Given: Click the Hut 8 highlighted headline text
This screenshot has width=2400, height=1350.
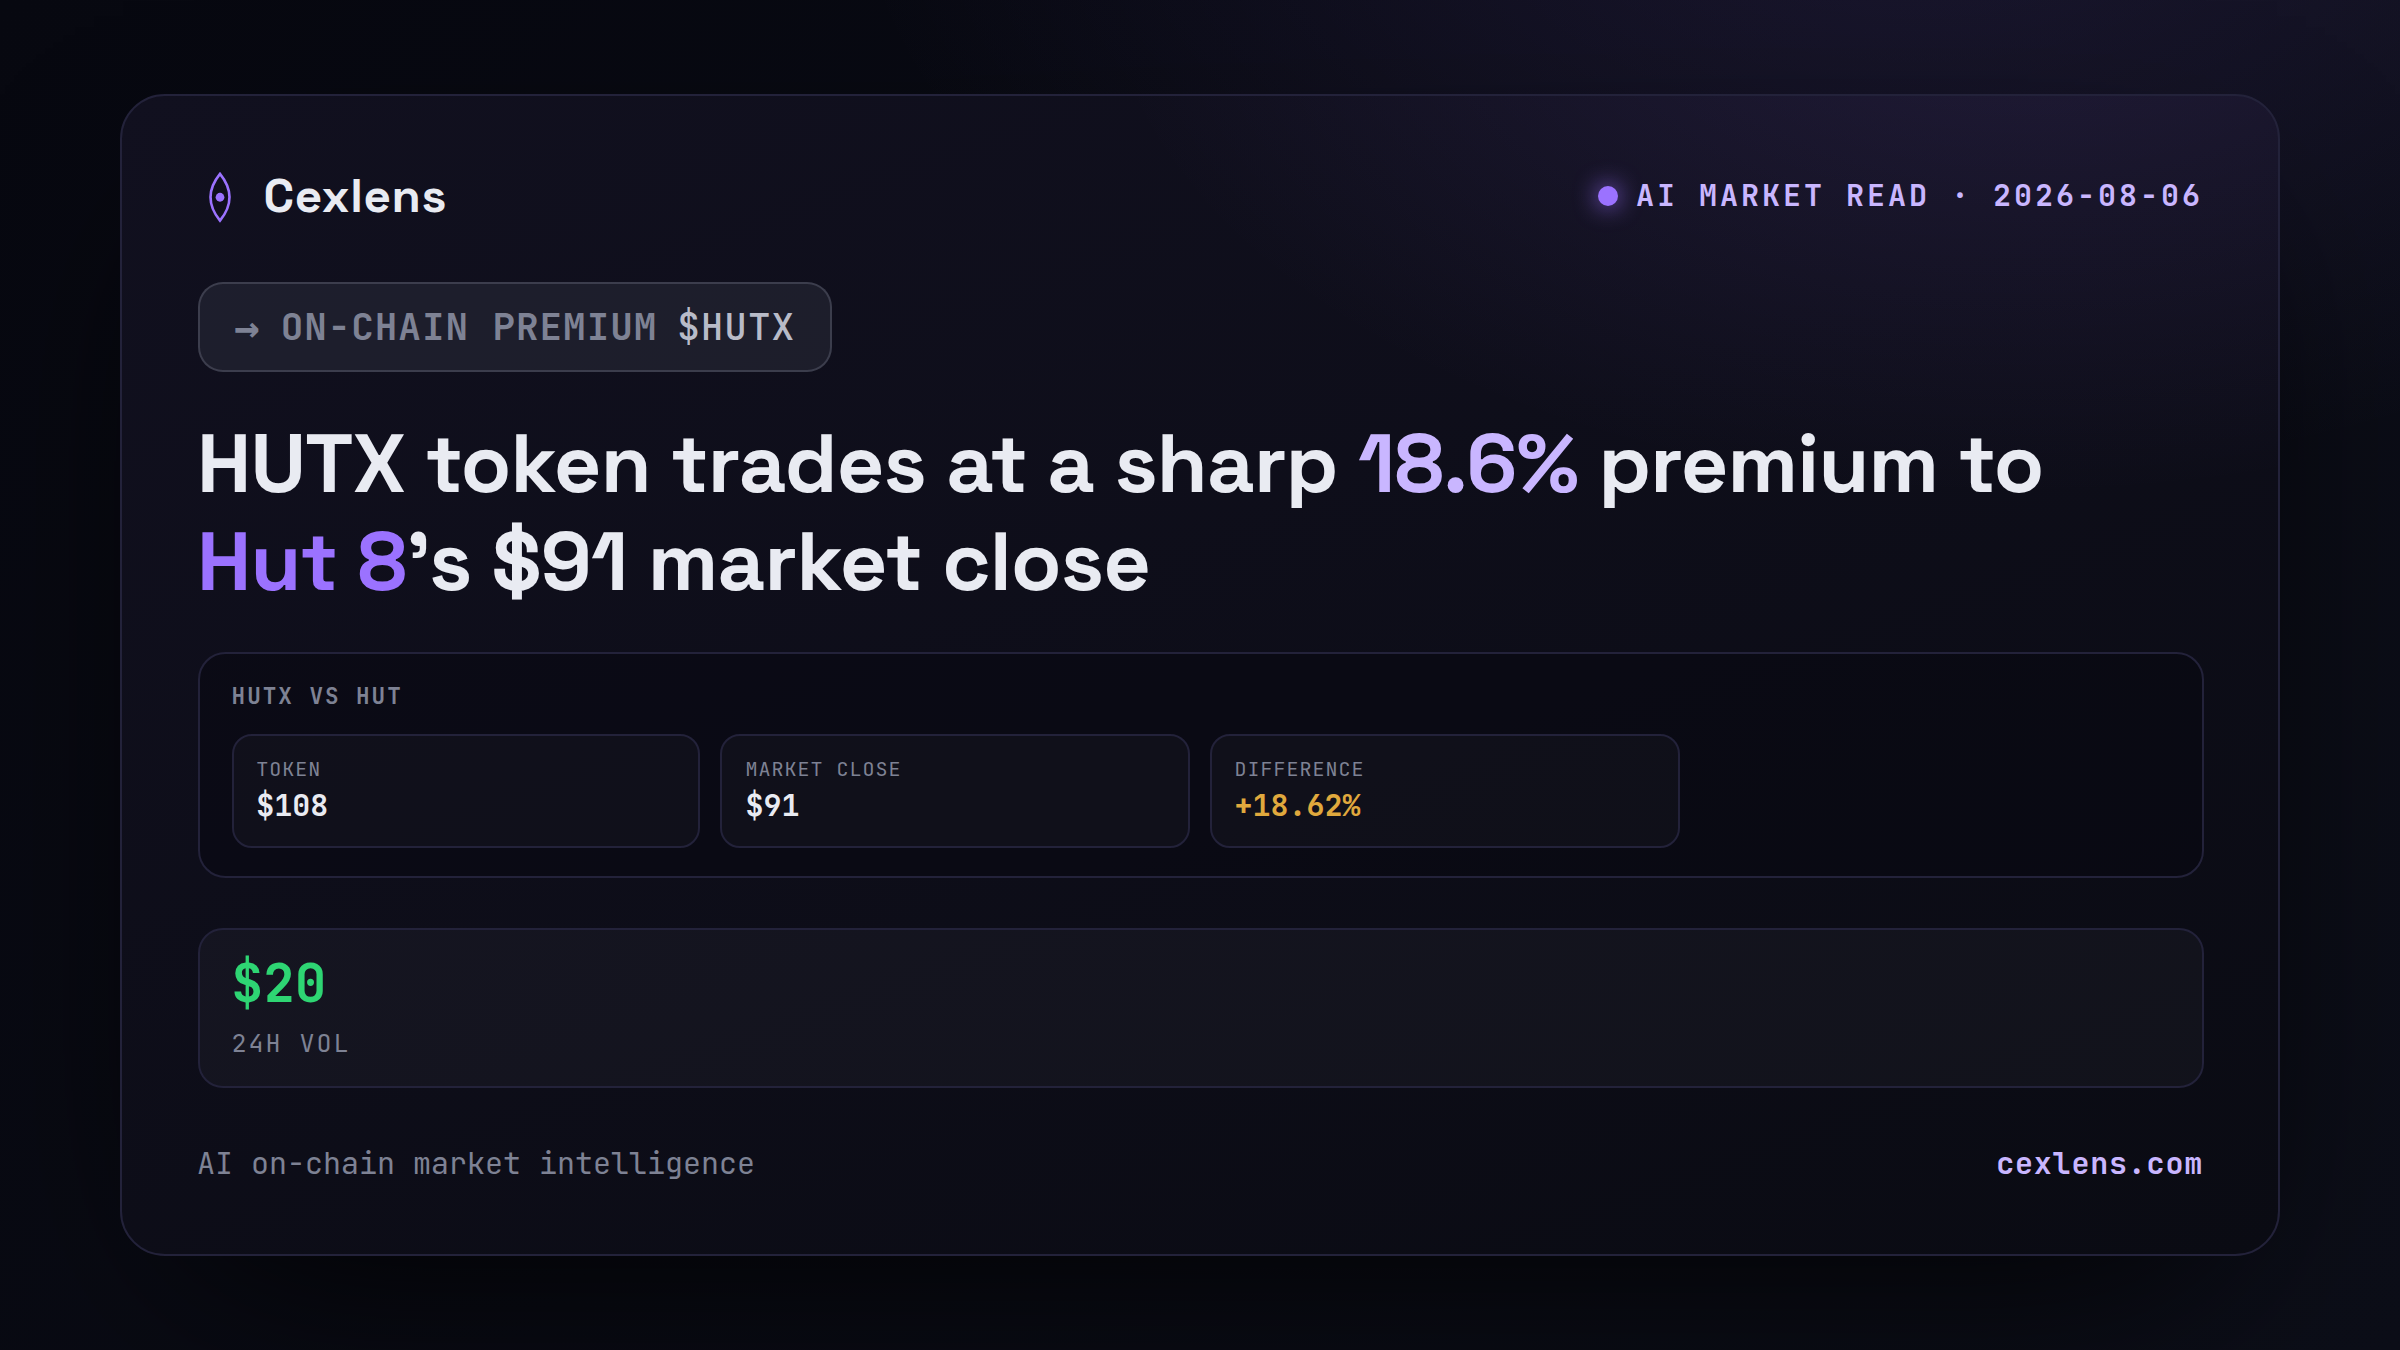Looking at the screenshot, I should (x=302, y=563).
